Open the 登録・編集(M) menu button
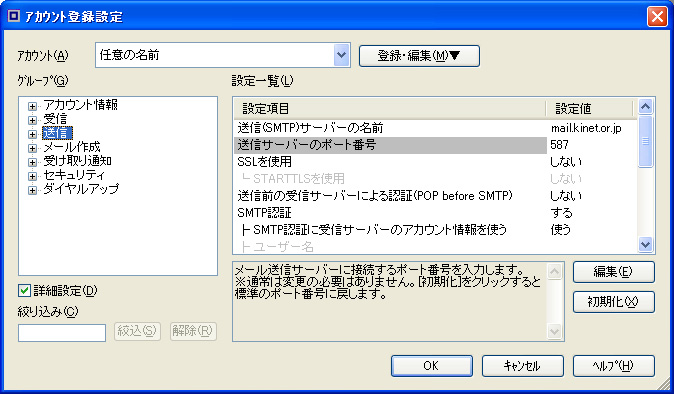 coord(419,56)
